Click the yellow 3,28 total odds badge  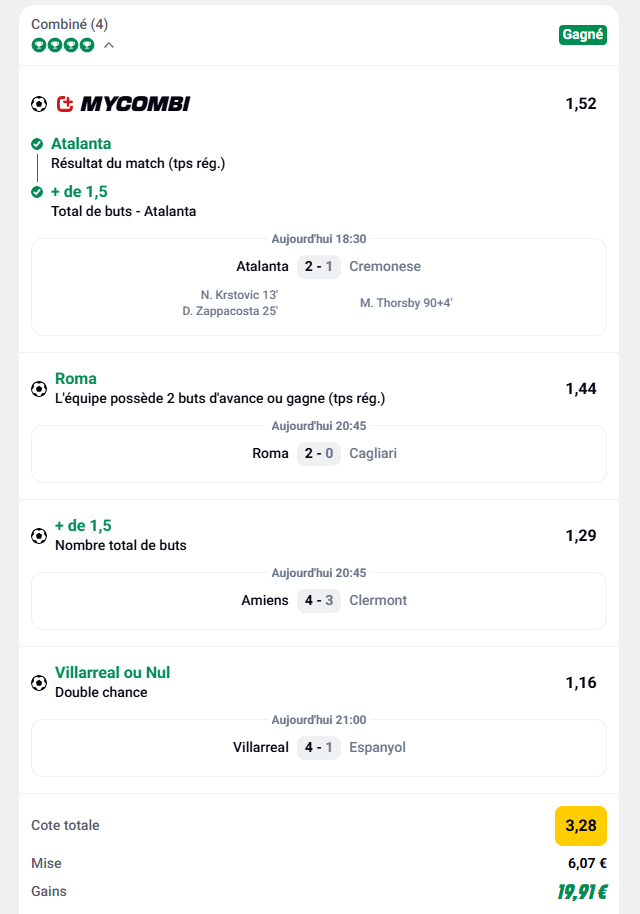point(581,826)
